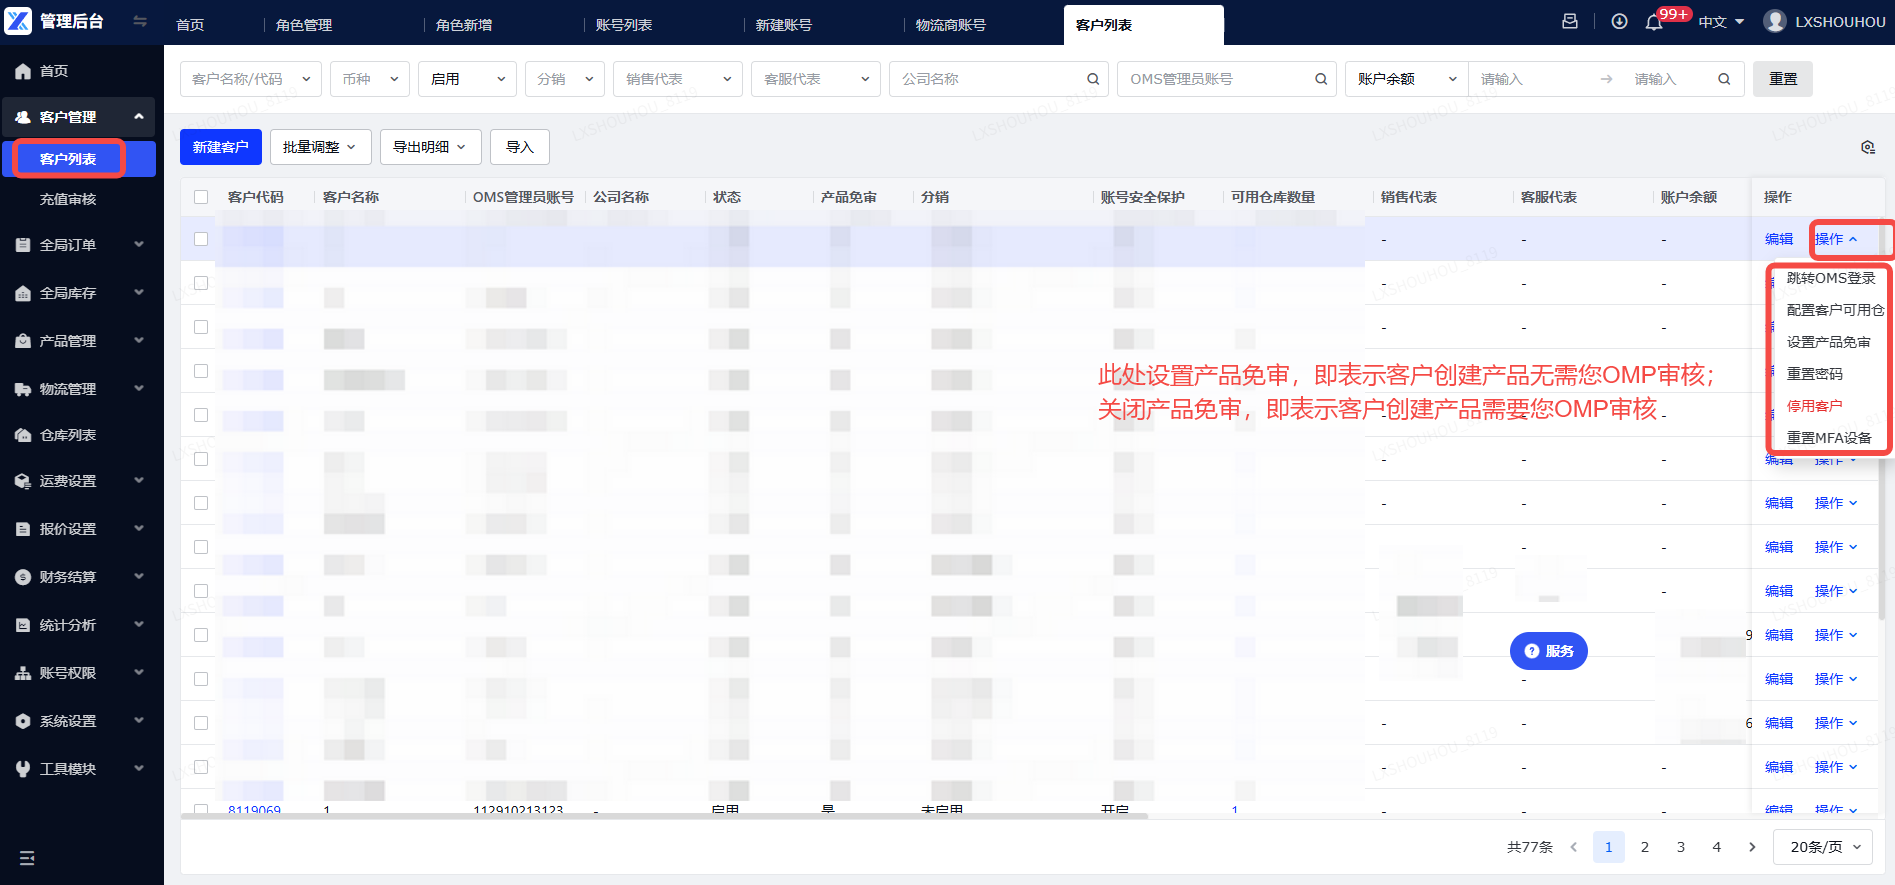Click the 统计分析 sidebar icon
The width and height of the screenshot is (1895, 885).
point(23,625)
